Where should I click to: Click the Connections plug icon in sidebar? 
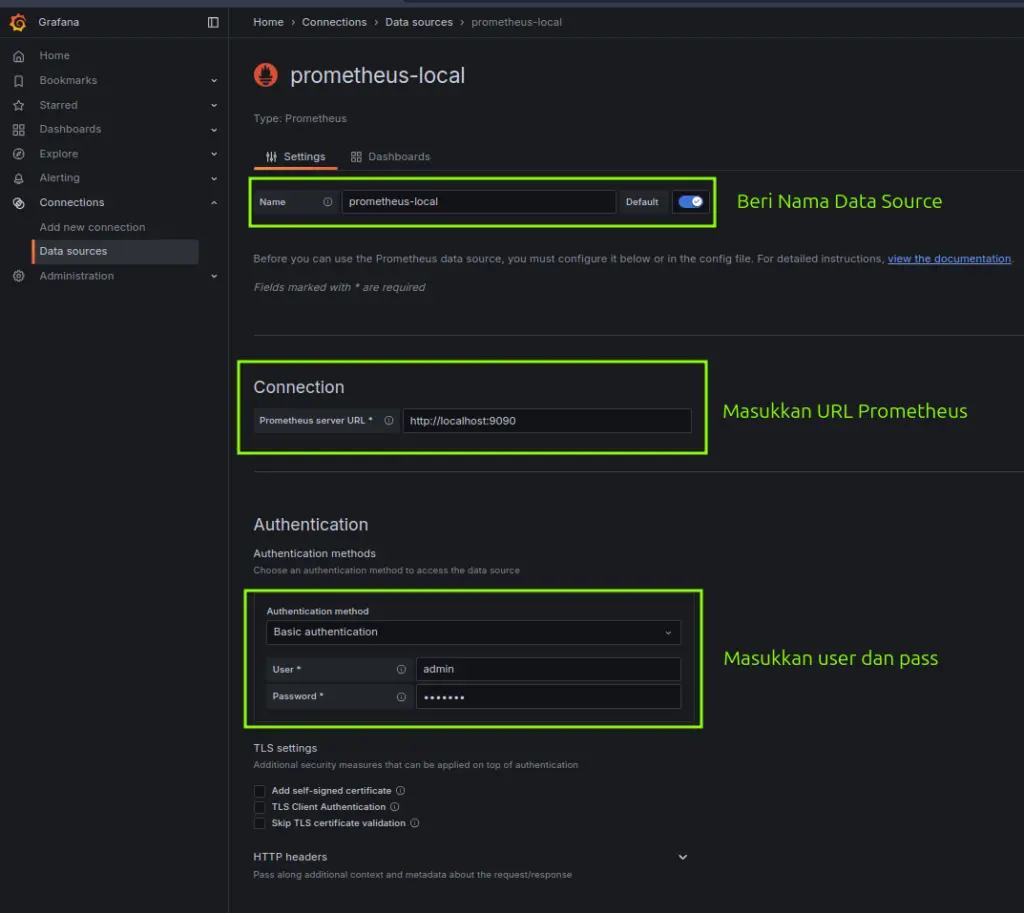(21, 202)
